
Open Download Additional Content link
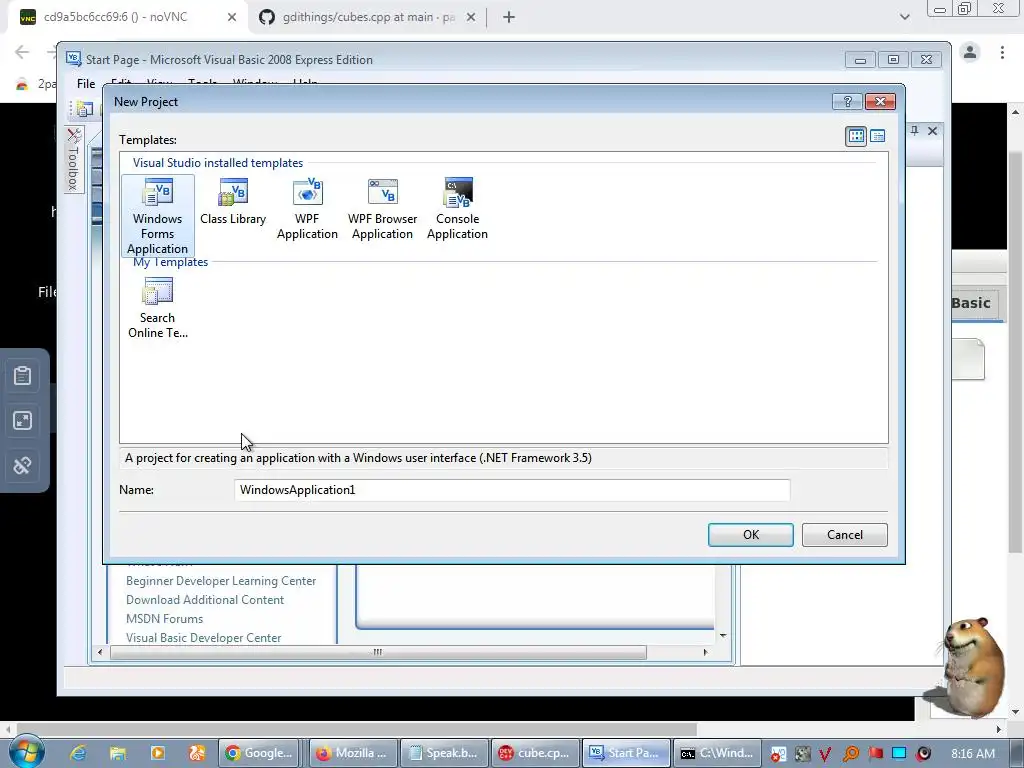(204, 600)
